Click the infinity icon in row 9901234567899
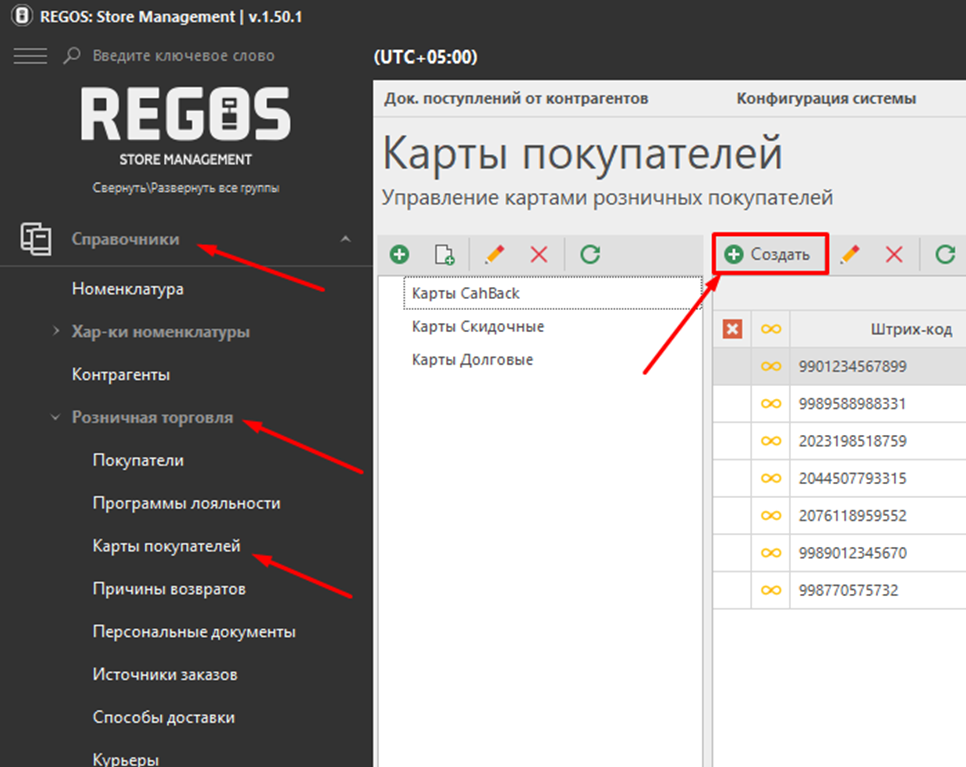The width and height of the screenshot is (966, 767). coord(771,367)
